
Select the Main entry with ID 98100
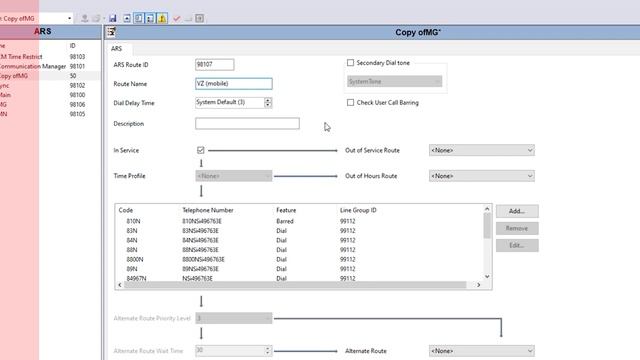tap(49, 95)
